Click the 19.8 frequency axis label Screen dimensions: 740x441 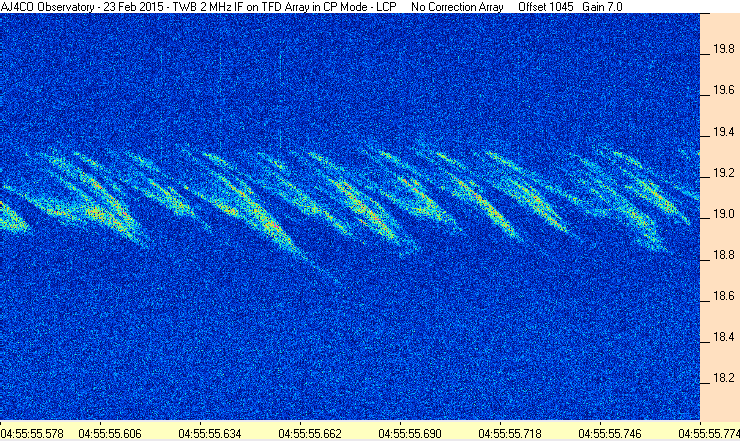pos(723,49)
